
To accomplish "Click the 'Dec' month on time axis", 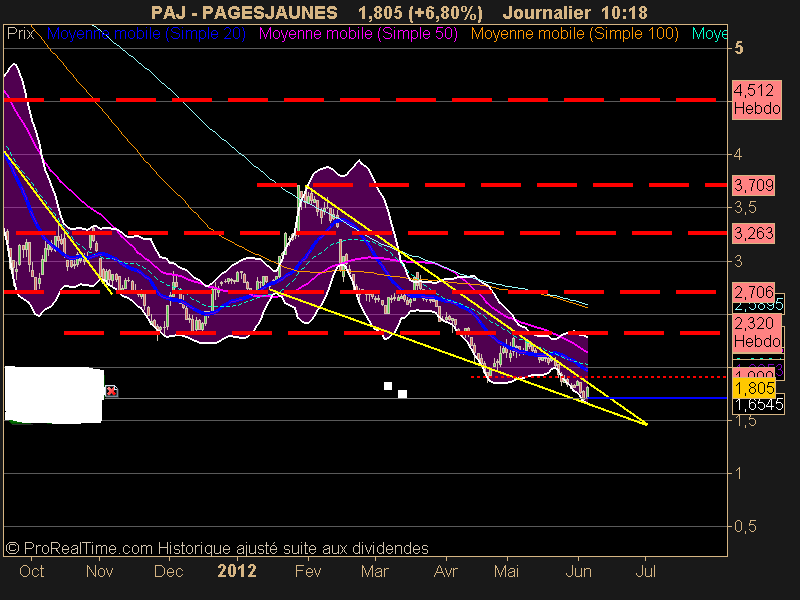I will click(x=168, y=570).
